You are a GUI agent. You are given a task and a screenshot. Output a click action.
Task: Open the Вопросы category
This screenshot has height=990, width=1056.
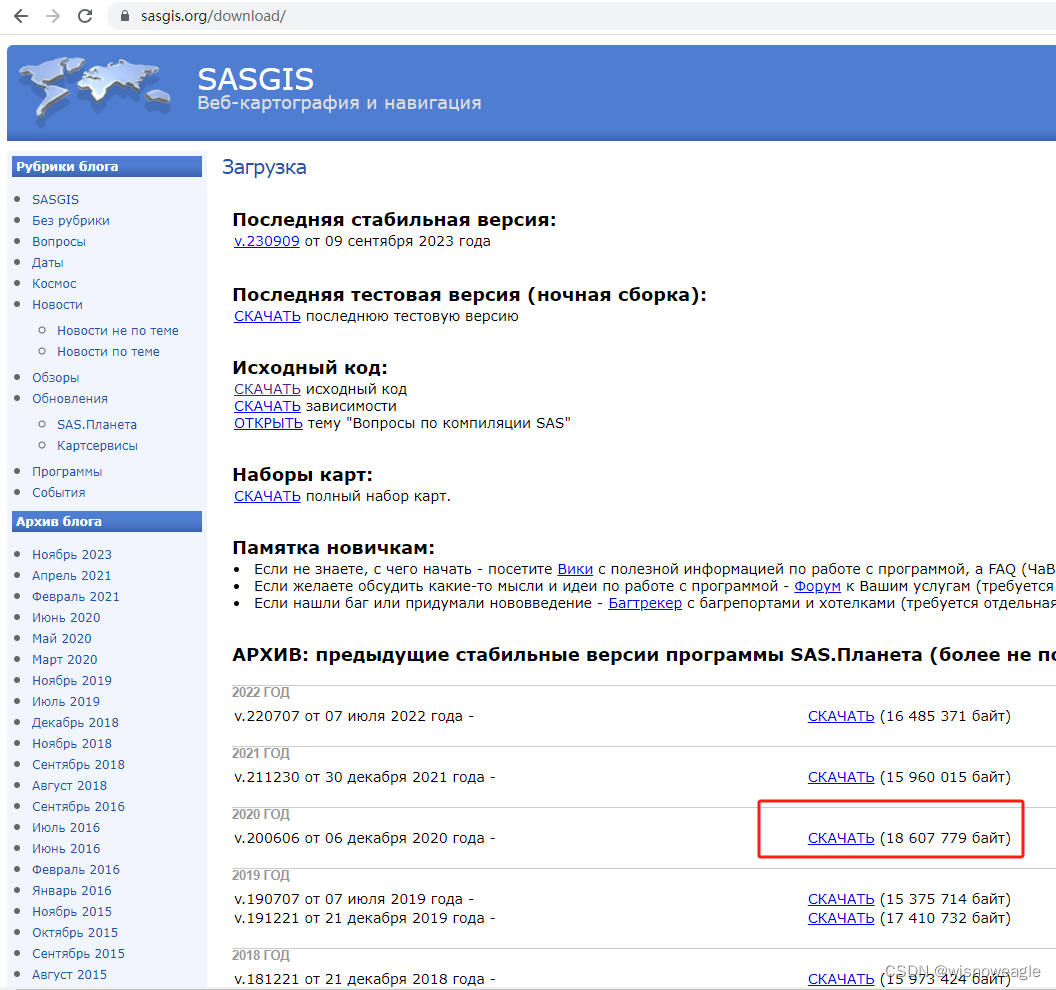59,241
